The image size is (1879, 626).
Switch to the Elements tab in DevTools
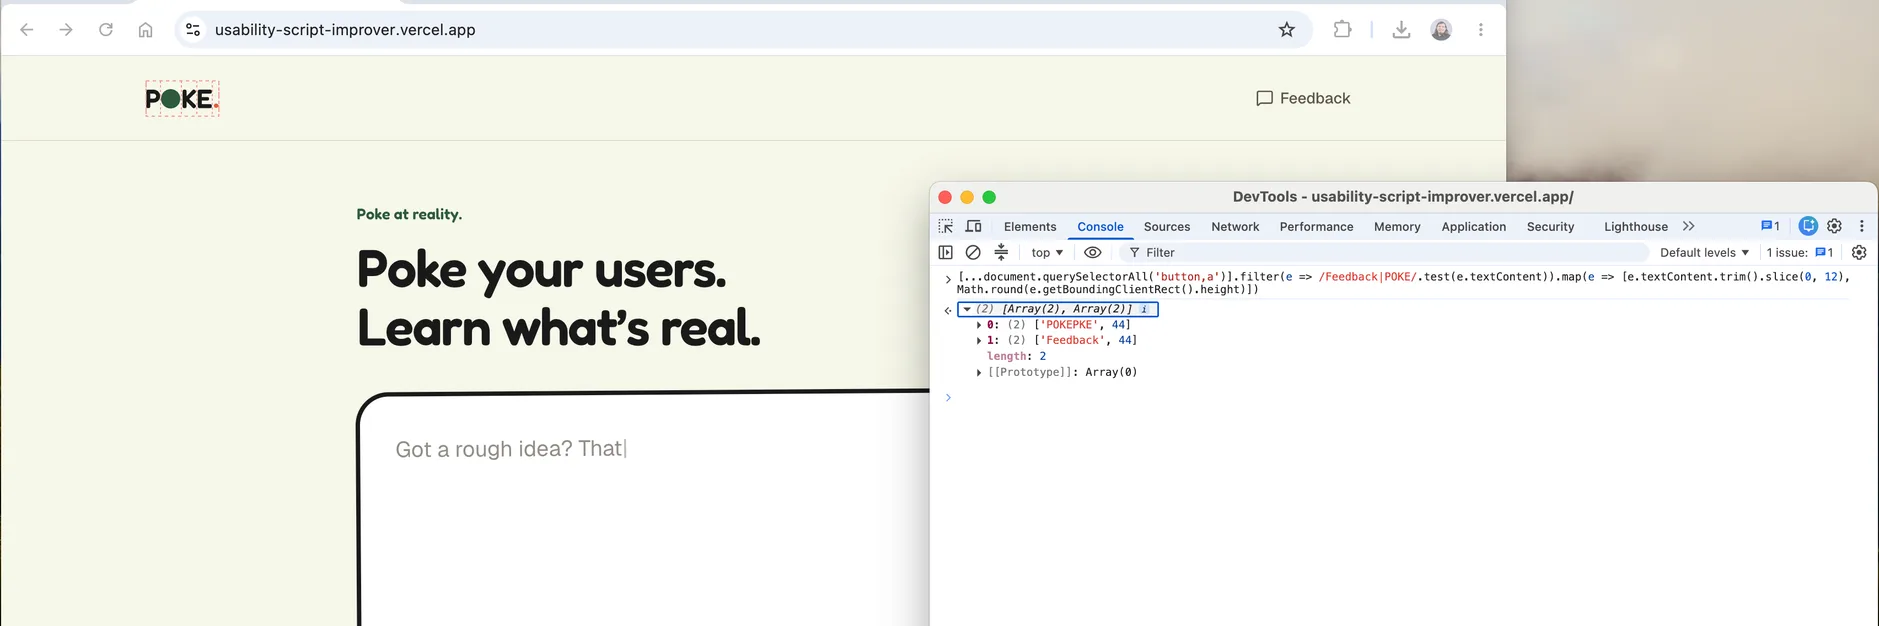pos(1030,227)
